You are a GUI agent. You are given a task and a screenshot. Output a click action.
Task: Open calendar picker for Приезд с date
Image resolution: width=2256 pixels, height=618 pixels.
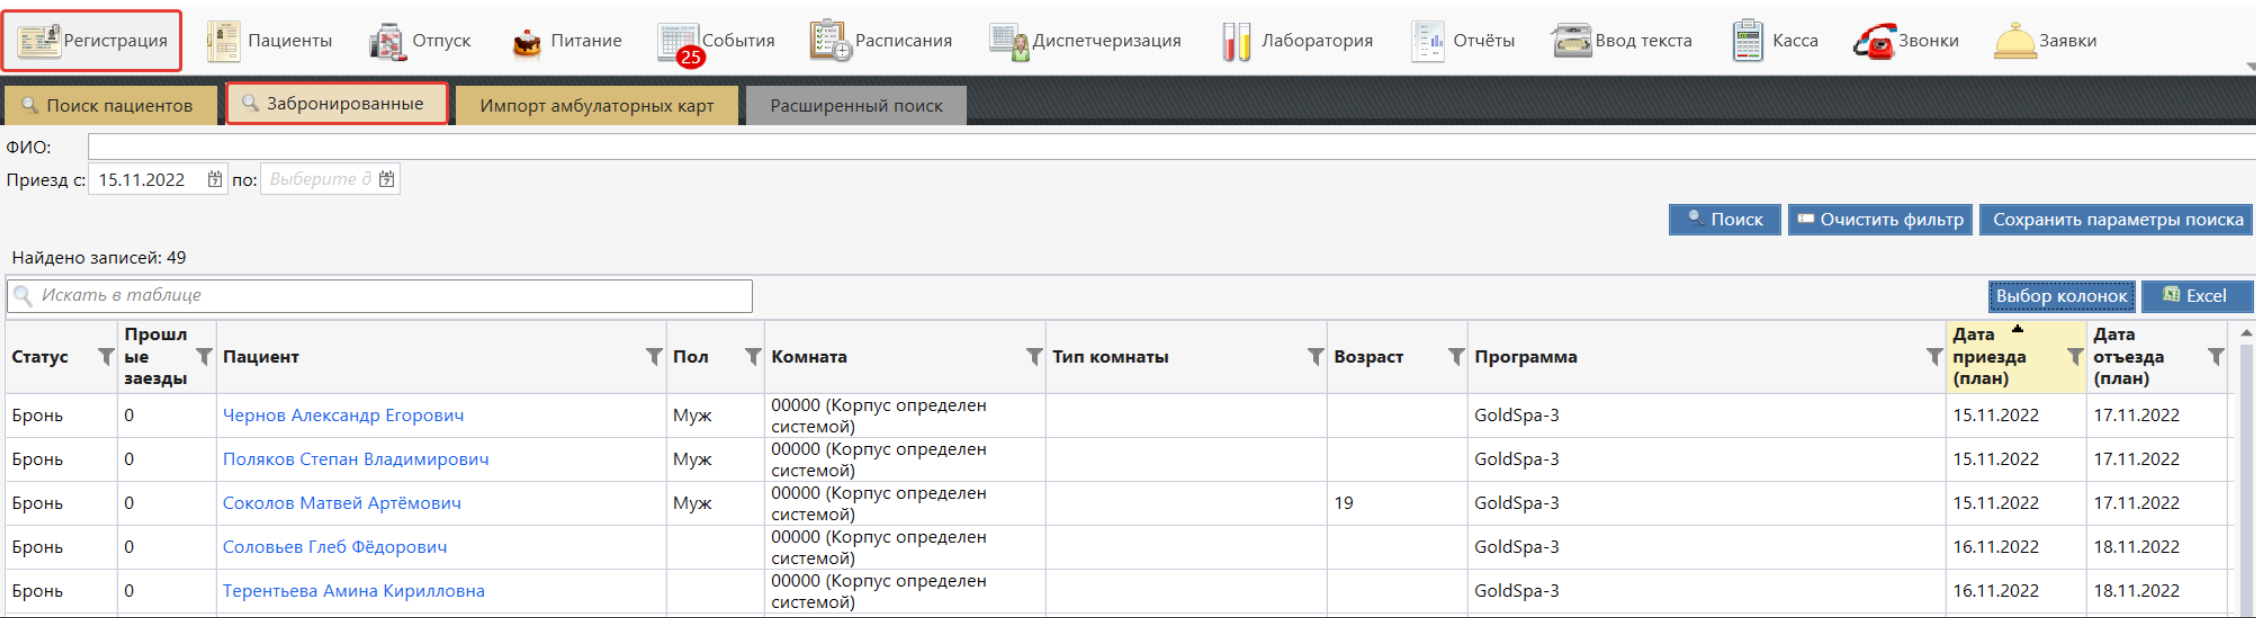(215, 179)
